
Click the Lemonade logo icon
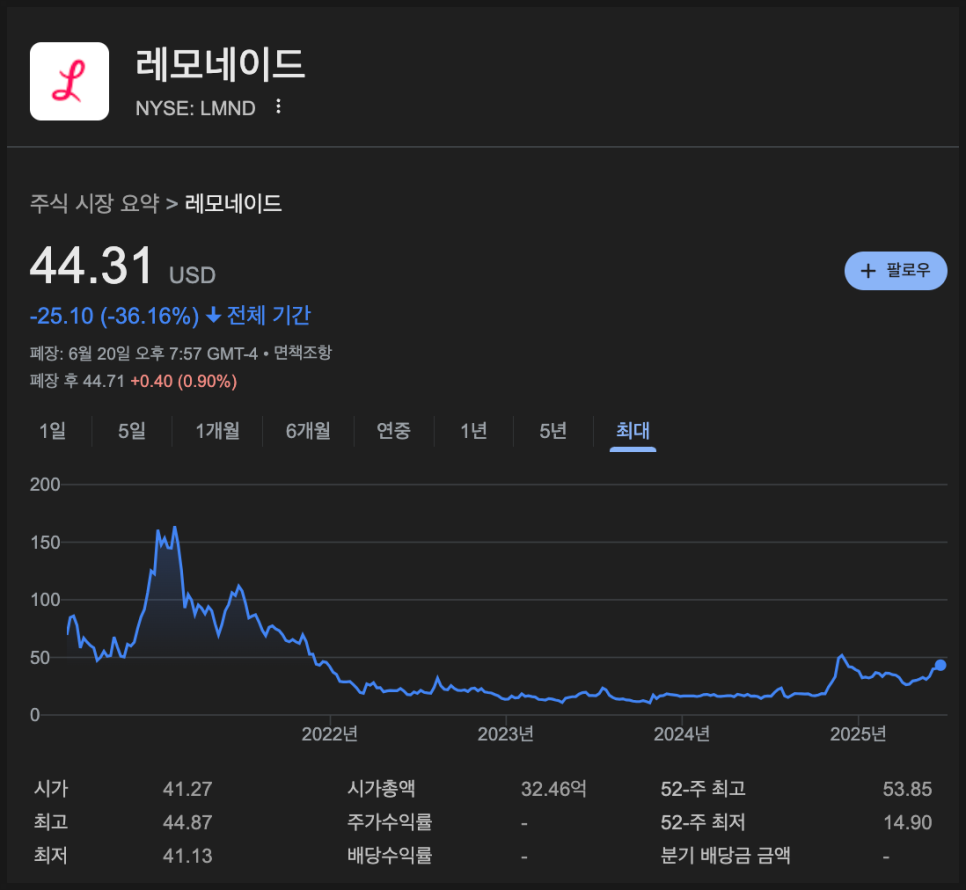click(x=70, y=81)
